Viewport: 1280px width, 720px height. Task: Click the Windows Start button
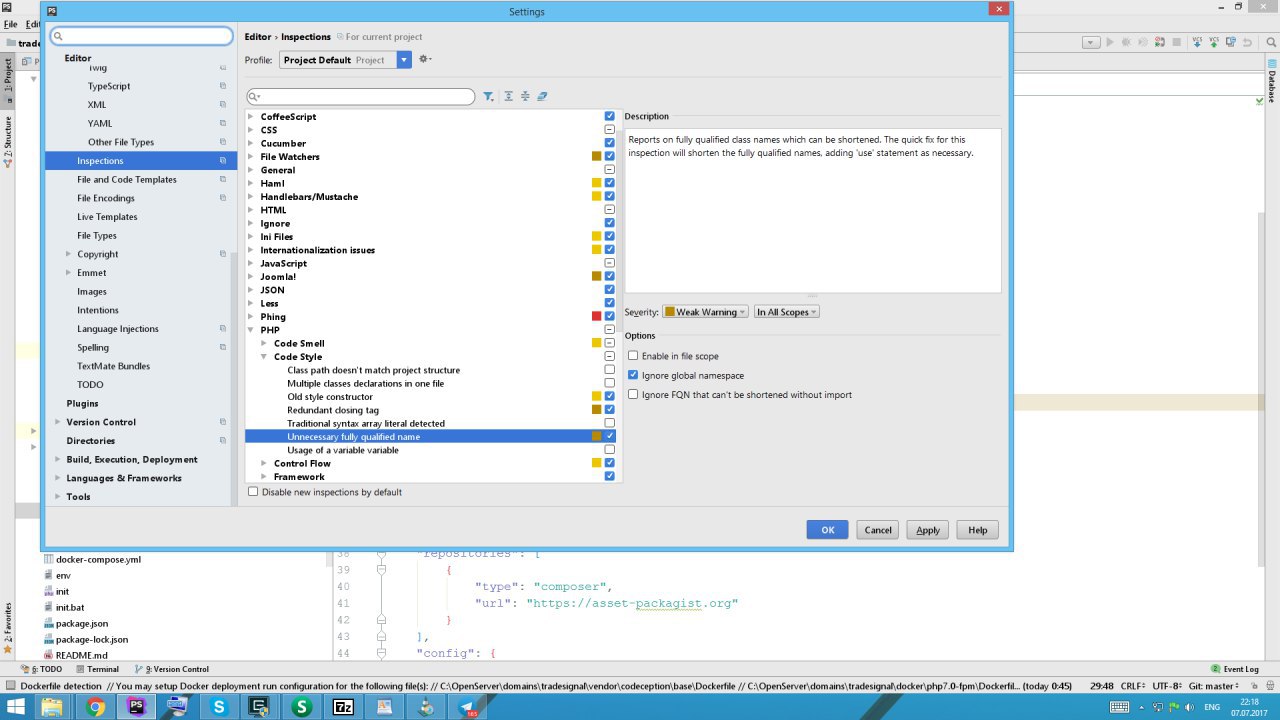(x=16, y=707)
